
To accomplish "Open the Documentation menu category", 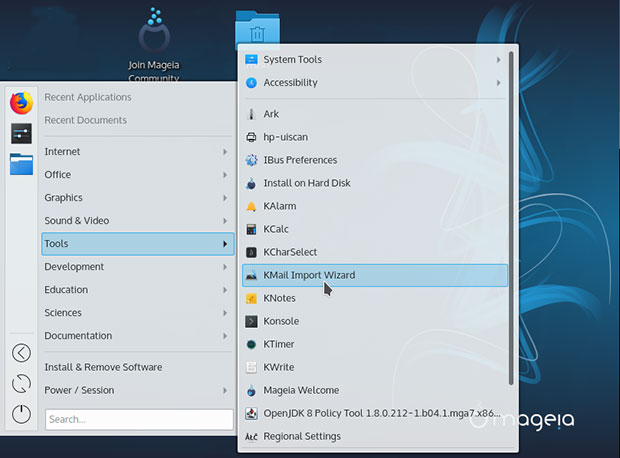I will [138, 336].
